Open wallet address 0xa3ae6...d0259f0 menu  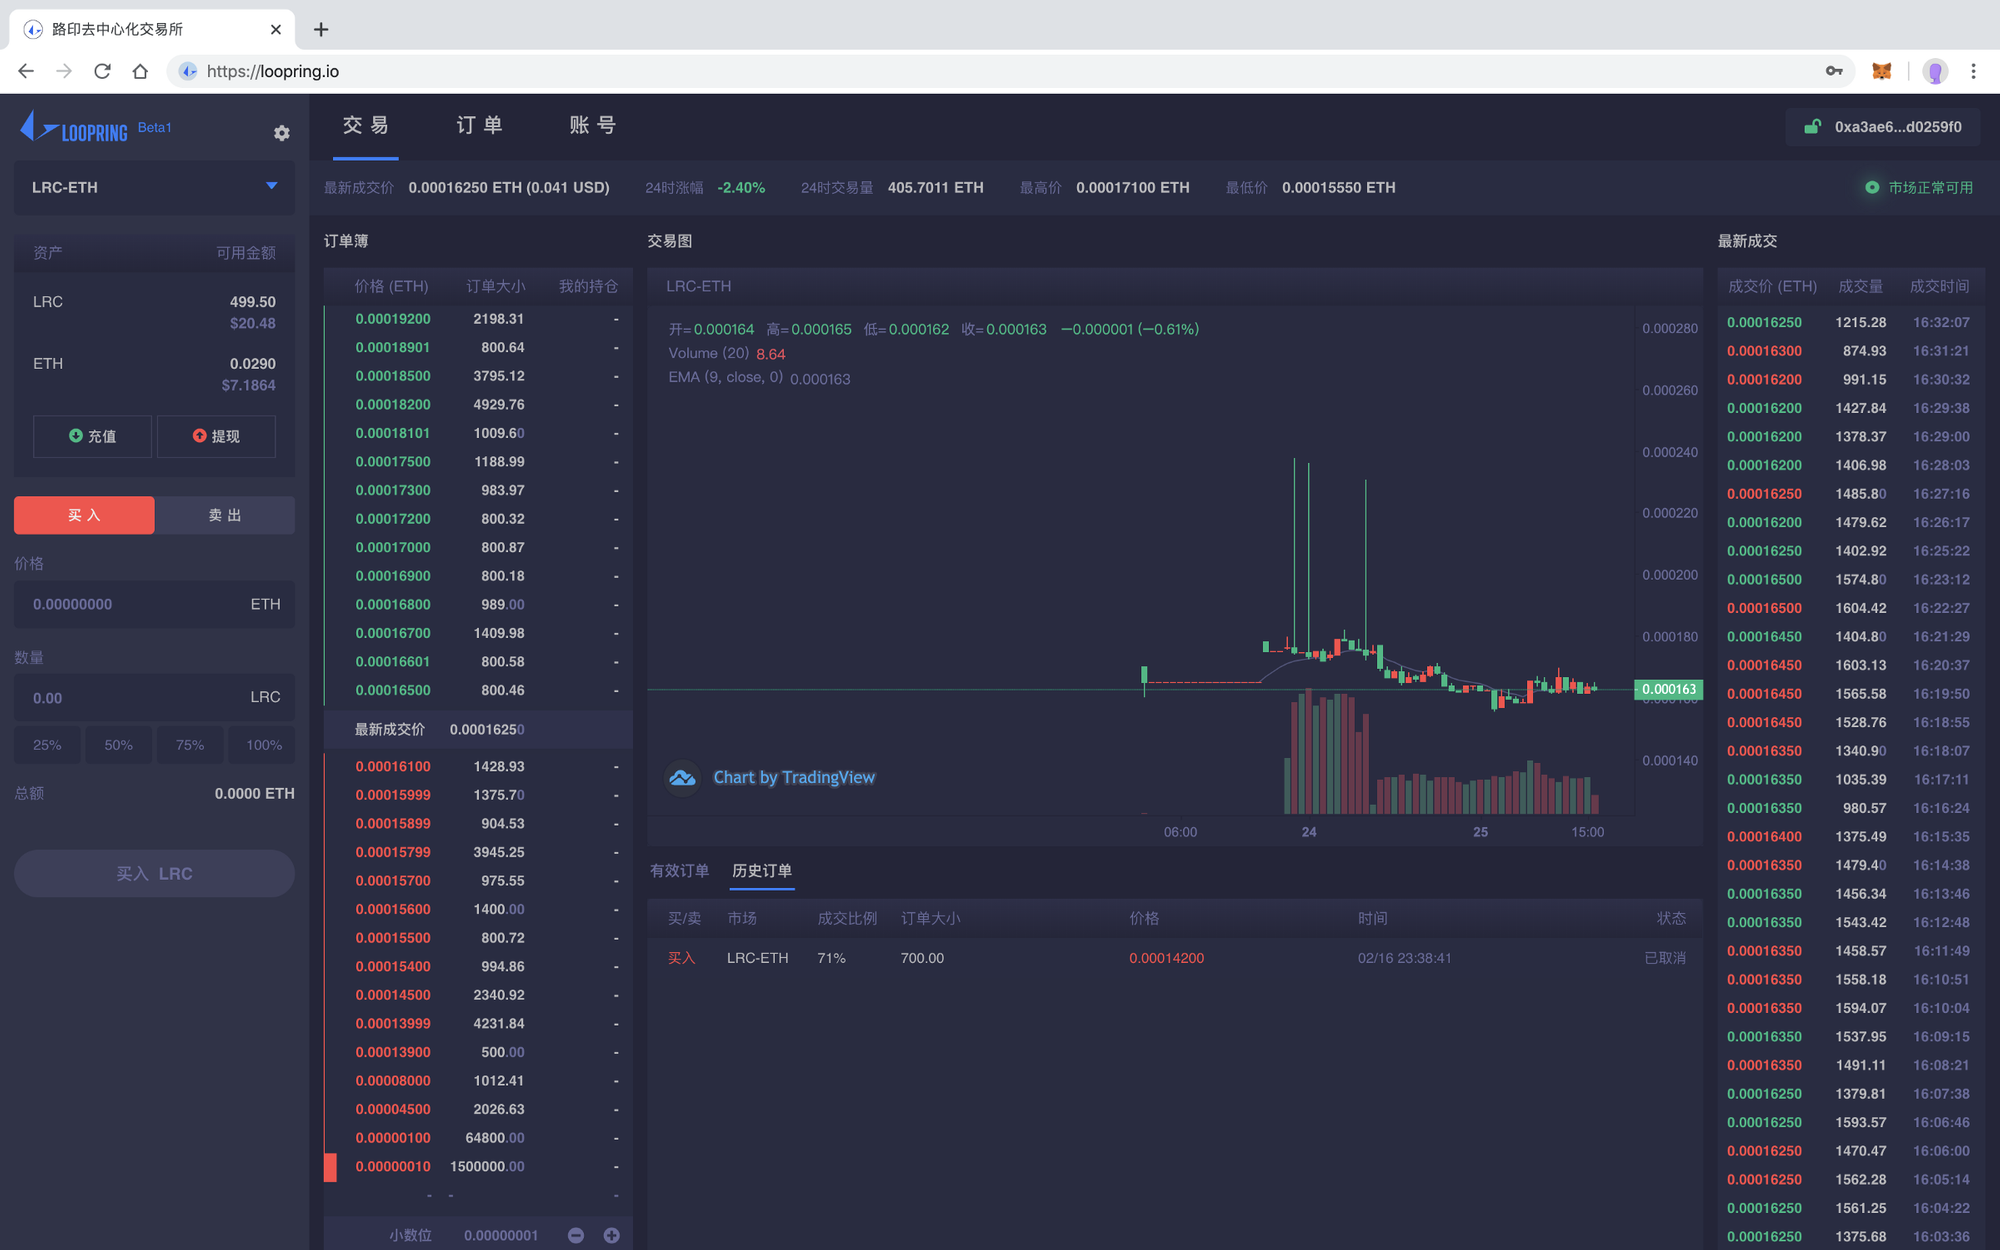point(1883,127)
